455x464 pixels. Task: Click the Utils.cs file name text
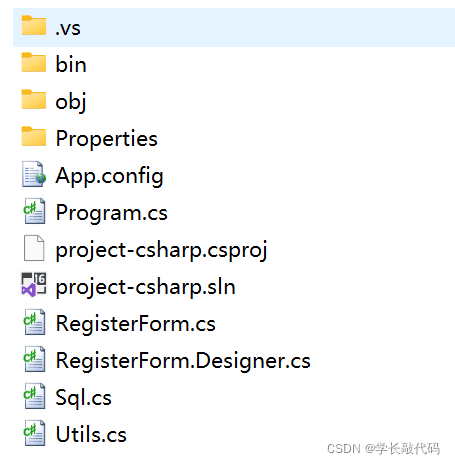pyautogui.click(x=91, y=434)
